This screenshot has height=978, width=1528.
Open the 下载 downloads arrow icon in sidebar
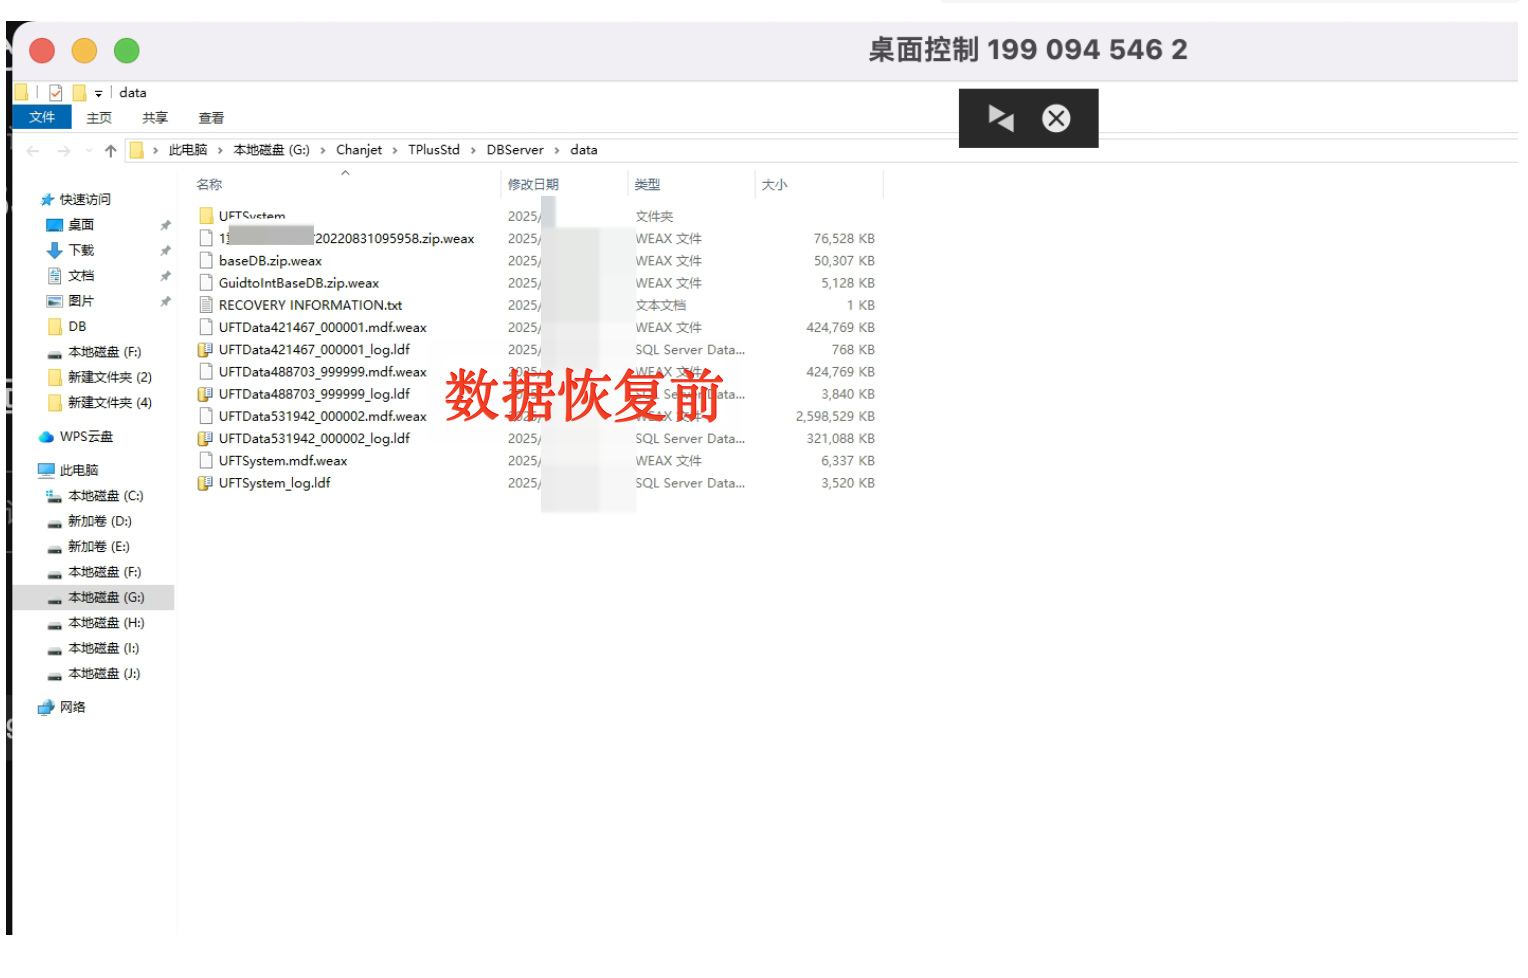coord(55,250)
